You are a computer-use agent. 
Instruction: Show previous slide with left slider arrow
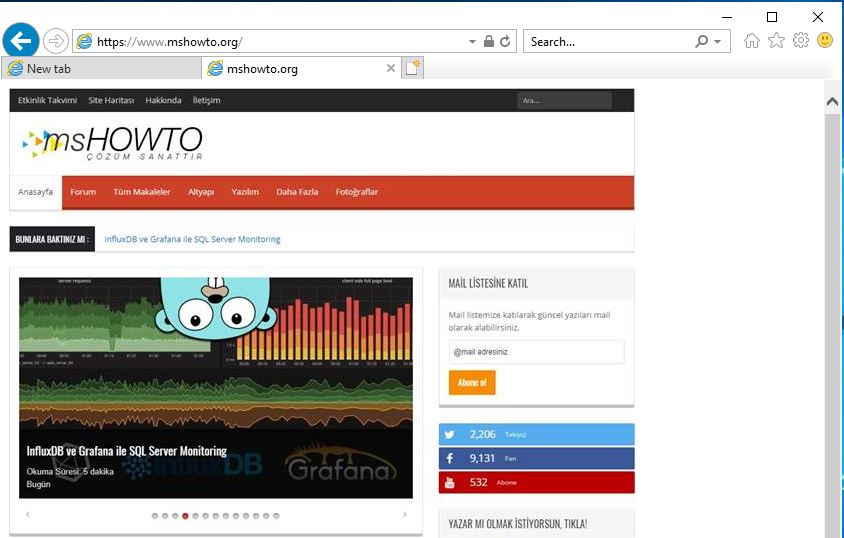pyautogui.click(x=27, y=514)
